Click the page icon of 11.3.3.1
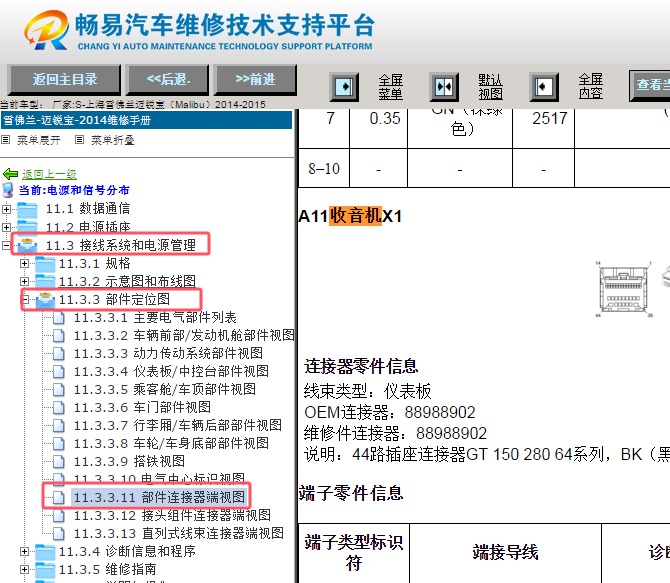 pos(59,318)
